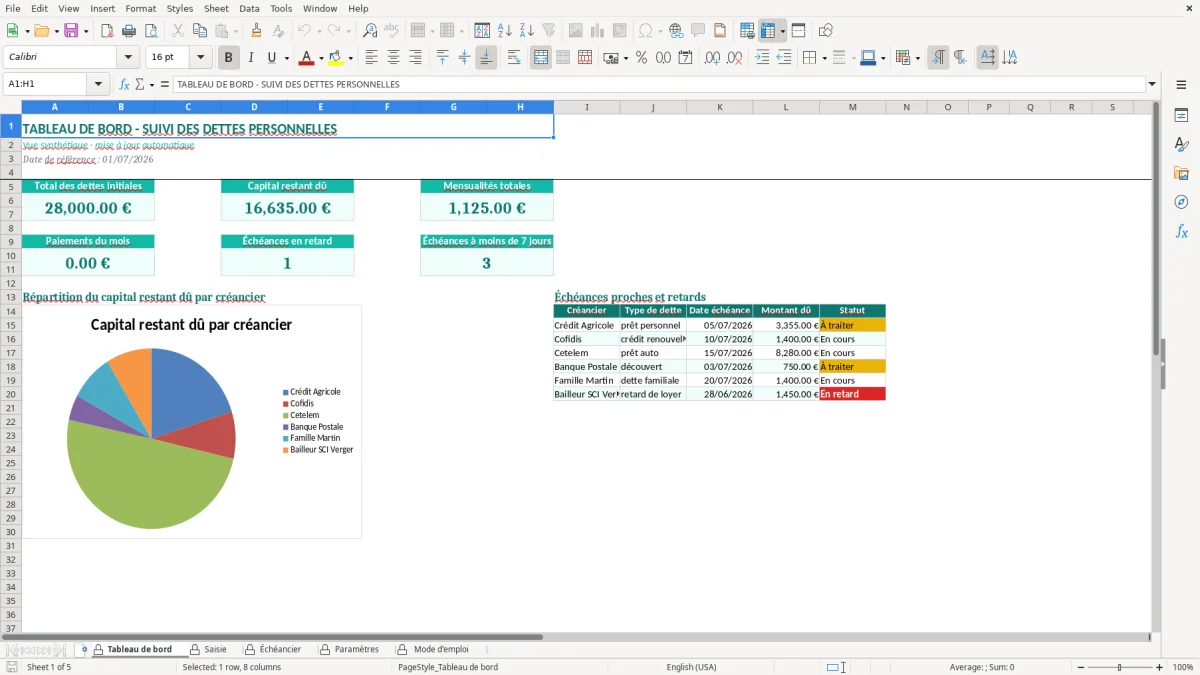Select column header K
The width and height of the screenshot is (1200, 675).
coord(720,107)
